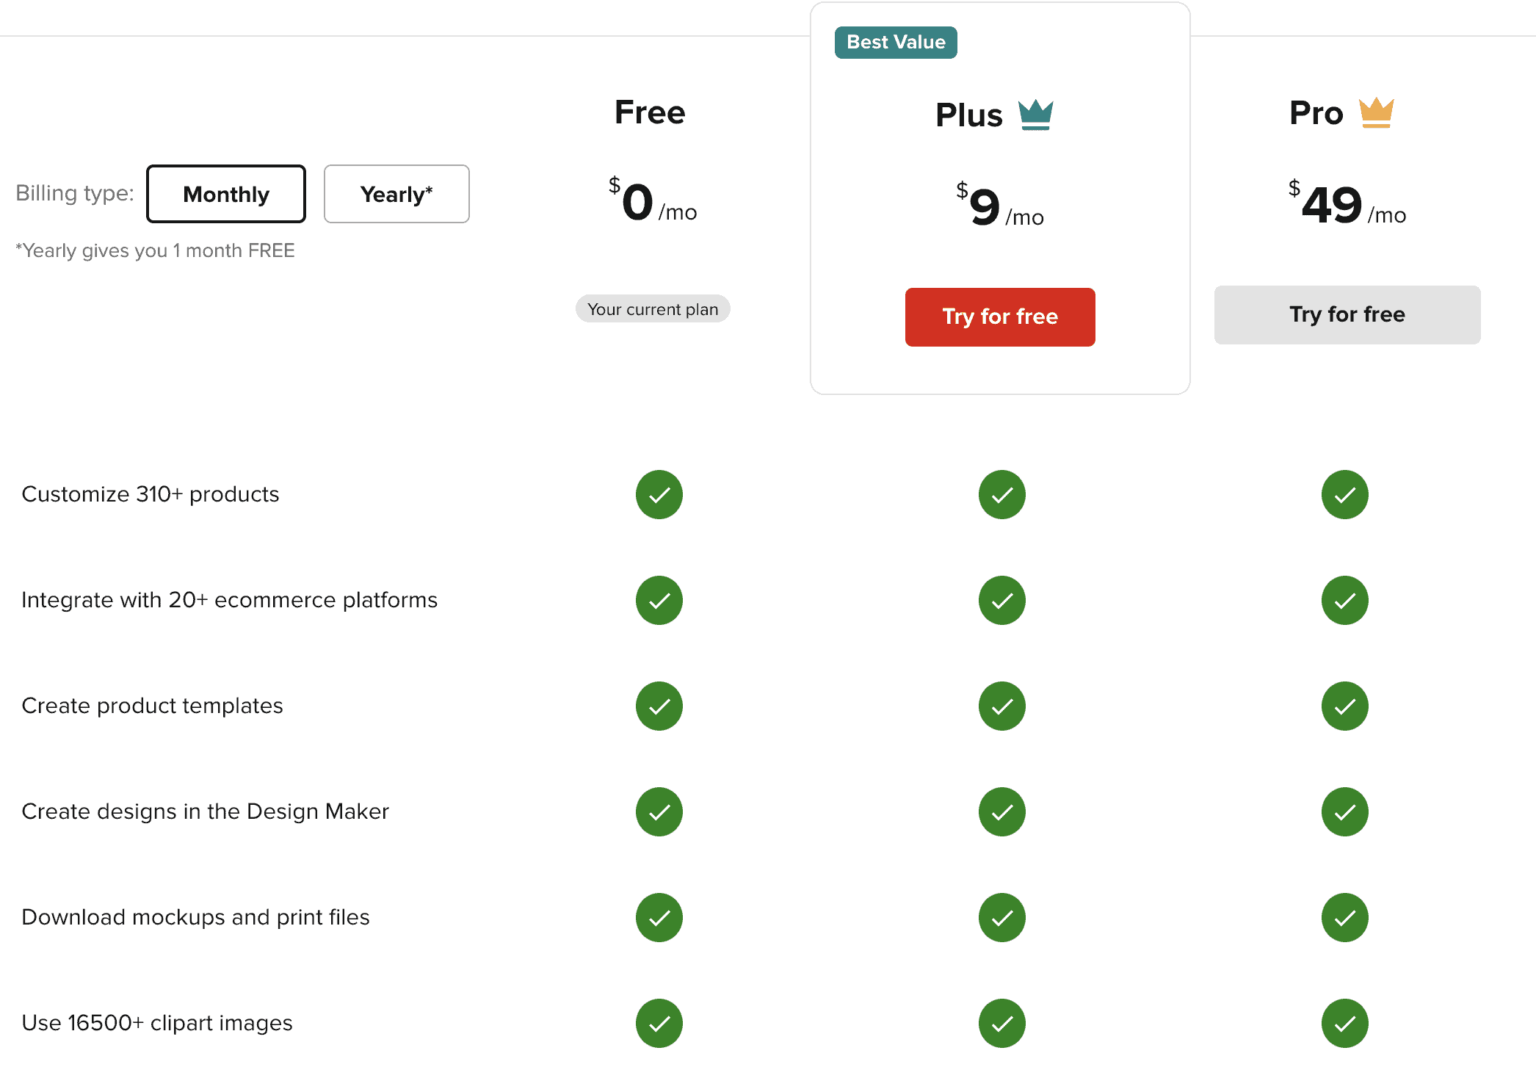Click the $9/mo Plus price
Image resolution: width=1536 pixels, height=1067 pixels.
(999, 206)
